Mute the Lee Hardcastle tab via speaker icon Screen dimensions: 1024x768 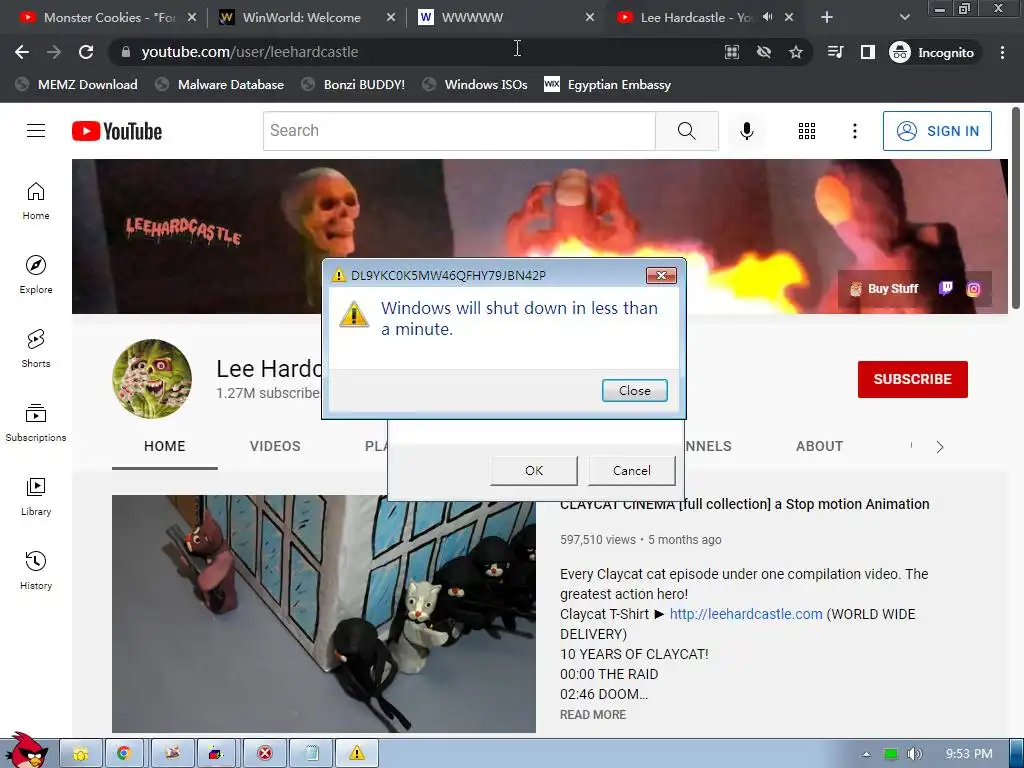[x=767, y=18]
